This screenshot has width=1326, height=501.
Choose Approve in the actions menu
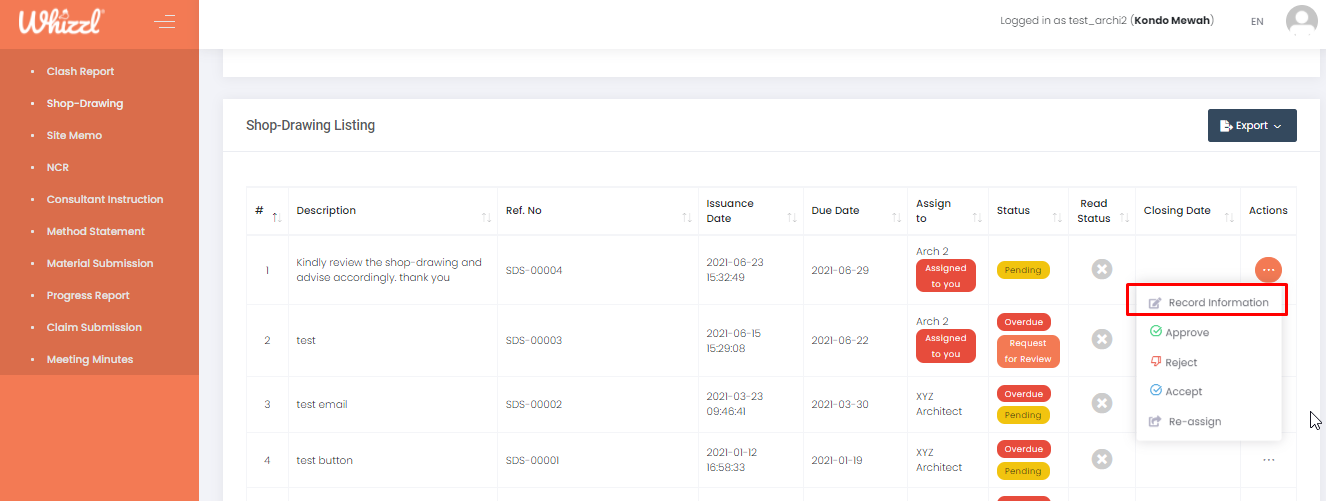[1186, 332]
